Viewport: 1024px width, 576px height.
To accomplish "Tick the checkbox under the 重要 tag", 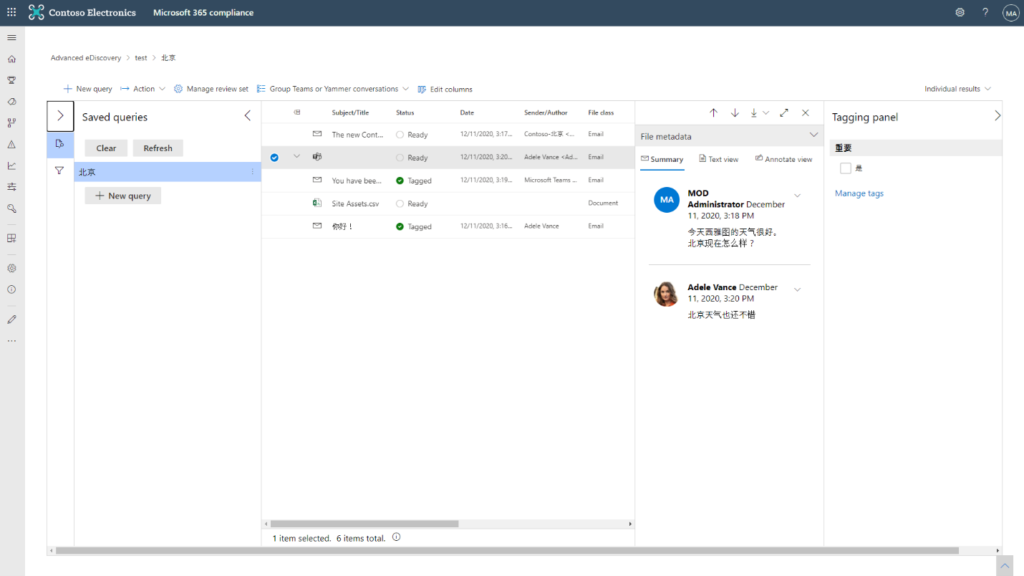I will (x=845, y=168).
